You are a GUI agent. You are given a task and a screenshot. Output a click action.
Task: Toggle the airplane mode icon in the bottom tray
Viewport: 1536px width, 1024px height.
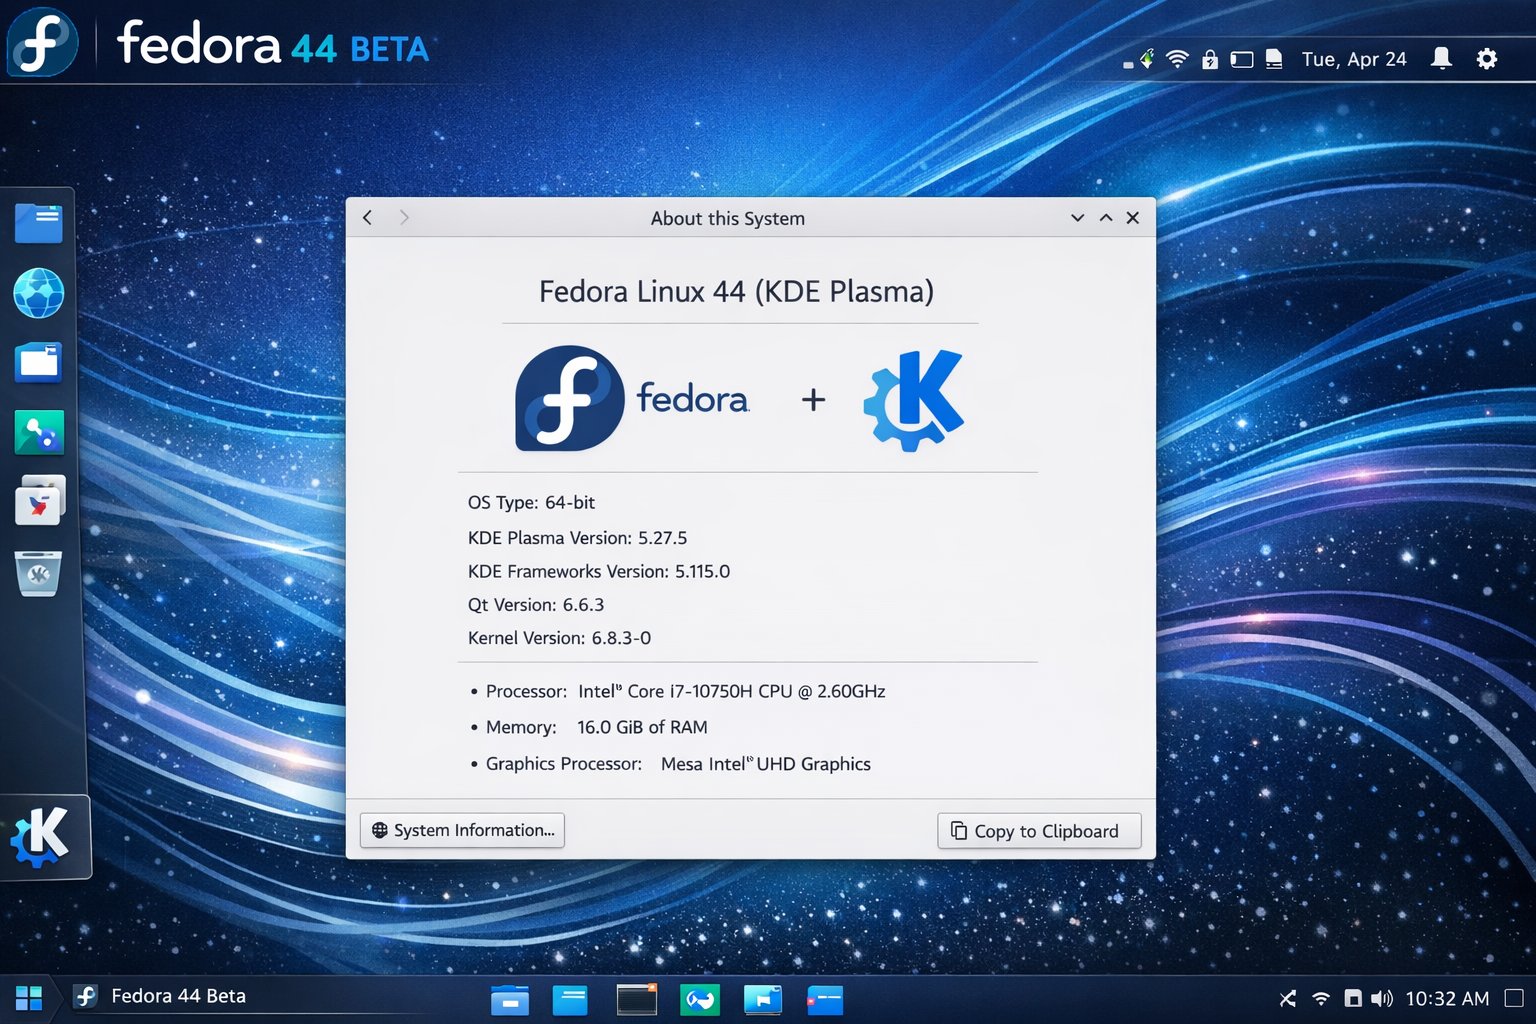1286,998
